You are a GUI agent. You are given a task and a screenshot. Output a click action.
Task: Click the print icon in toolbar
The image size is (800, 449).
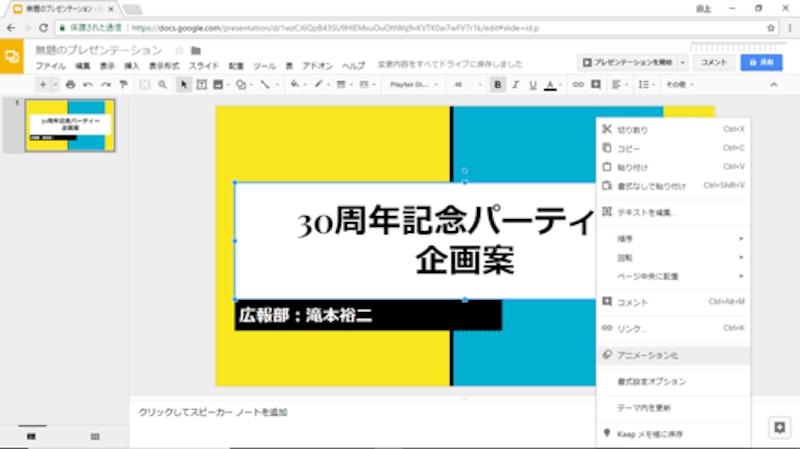coord(70,85)
